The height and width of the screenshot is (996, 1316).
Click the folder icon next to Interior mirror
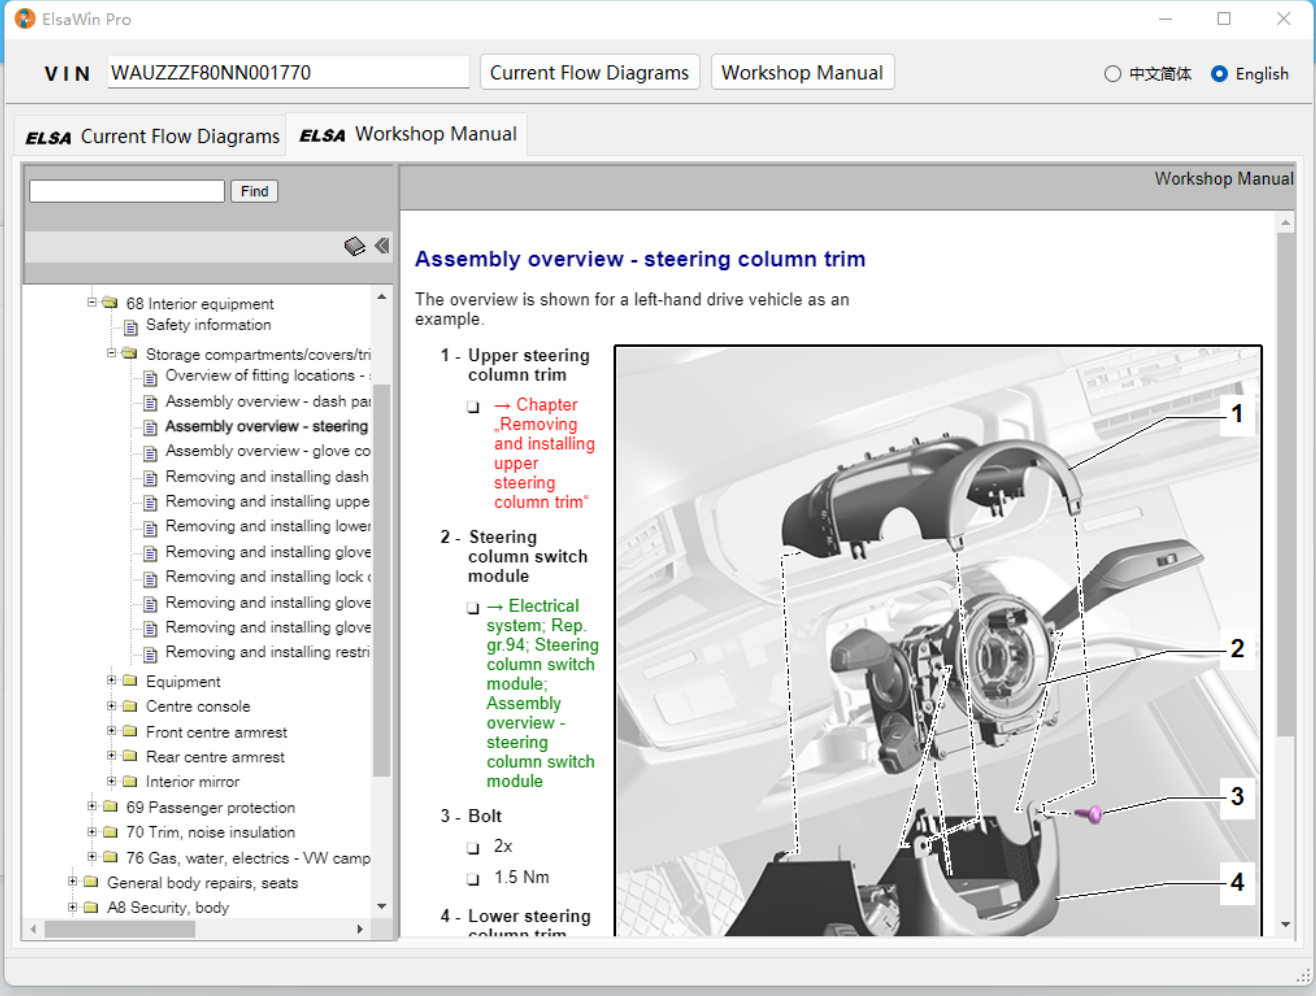click(130, 782)
